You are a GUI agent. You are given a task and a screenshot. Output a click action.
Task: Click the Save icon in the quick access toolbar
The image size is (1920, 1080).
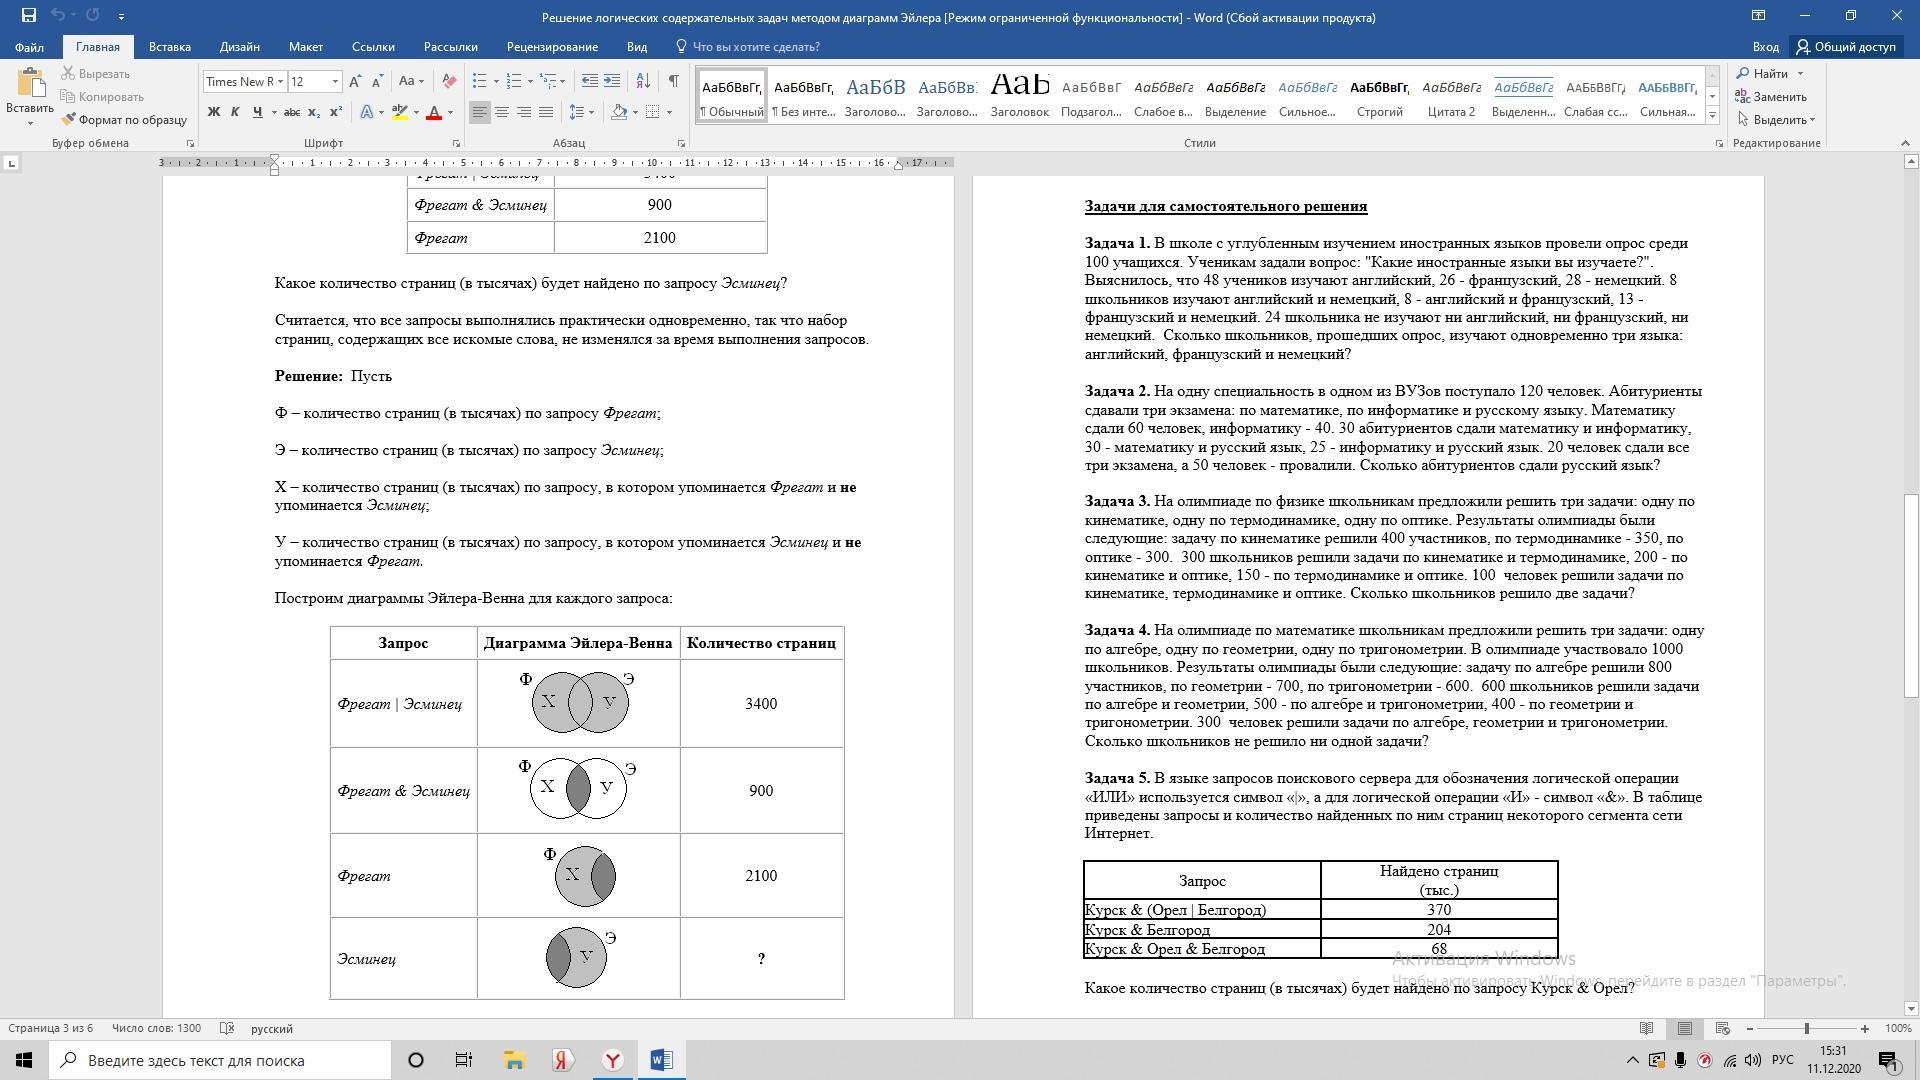tap(28, 16)
